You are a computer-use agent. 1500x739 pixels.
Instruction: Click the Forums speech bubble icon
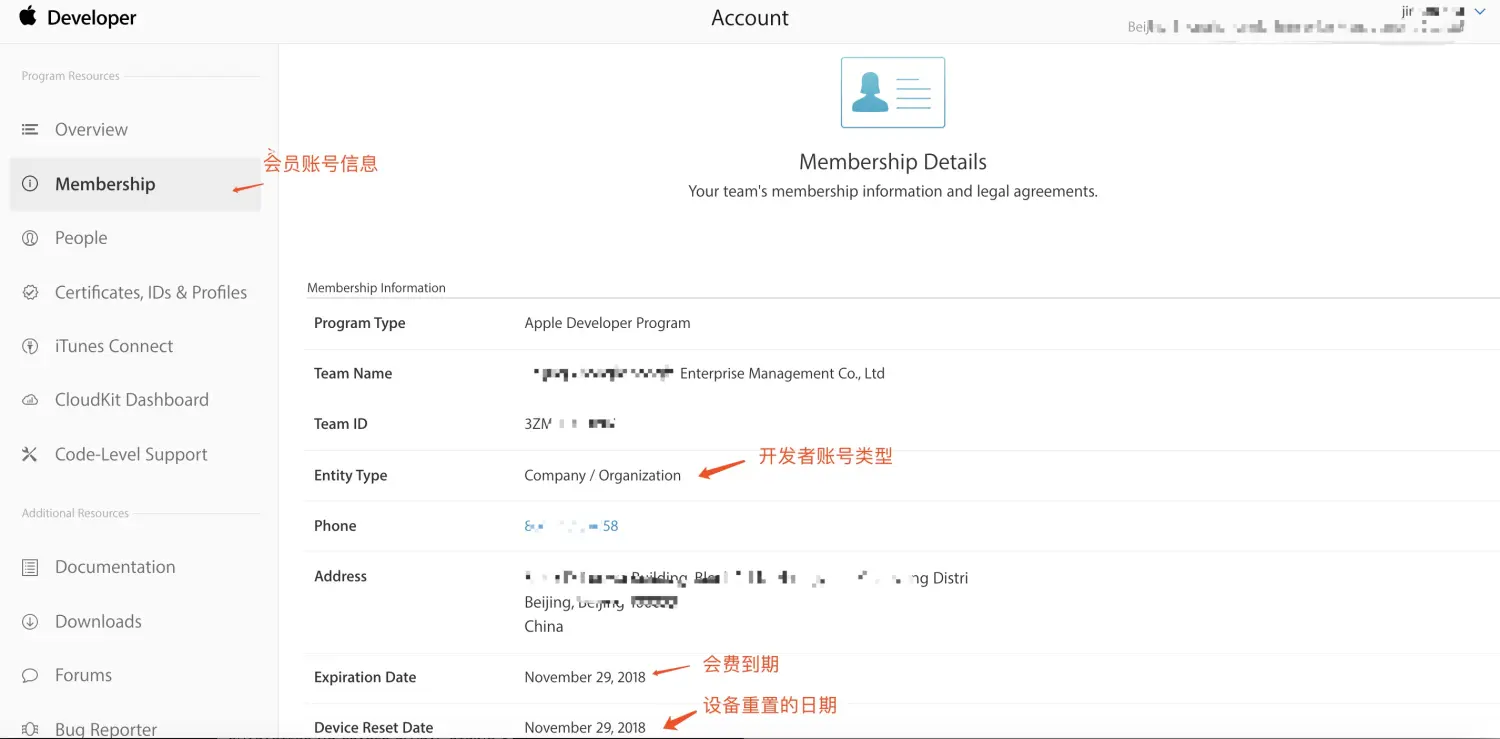(30, 675)
